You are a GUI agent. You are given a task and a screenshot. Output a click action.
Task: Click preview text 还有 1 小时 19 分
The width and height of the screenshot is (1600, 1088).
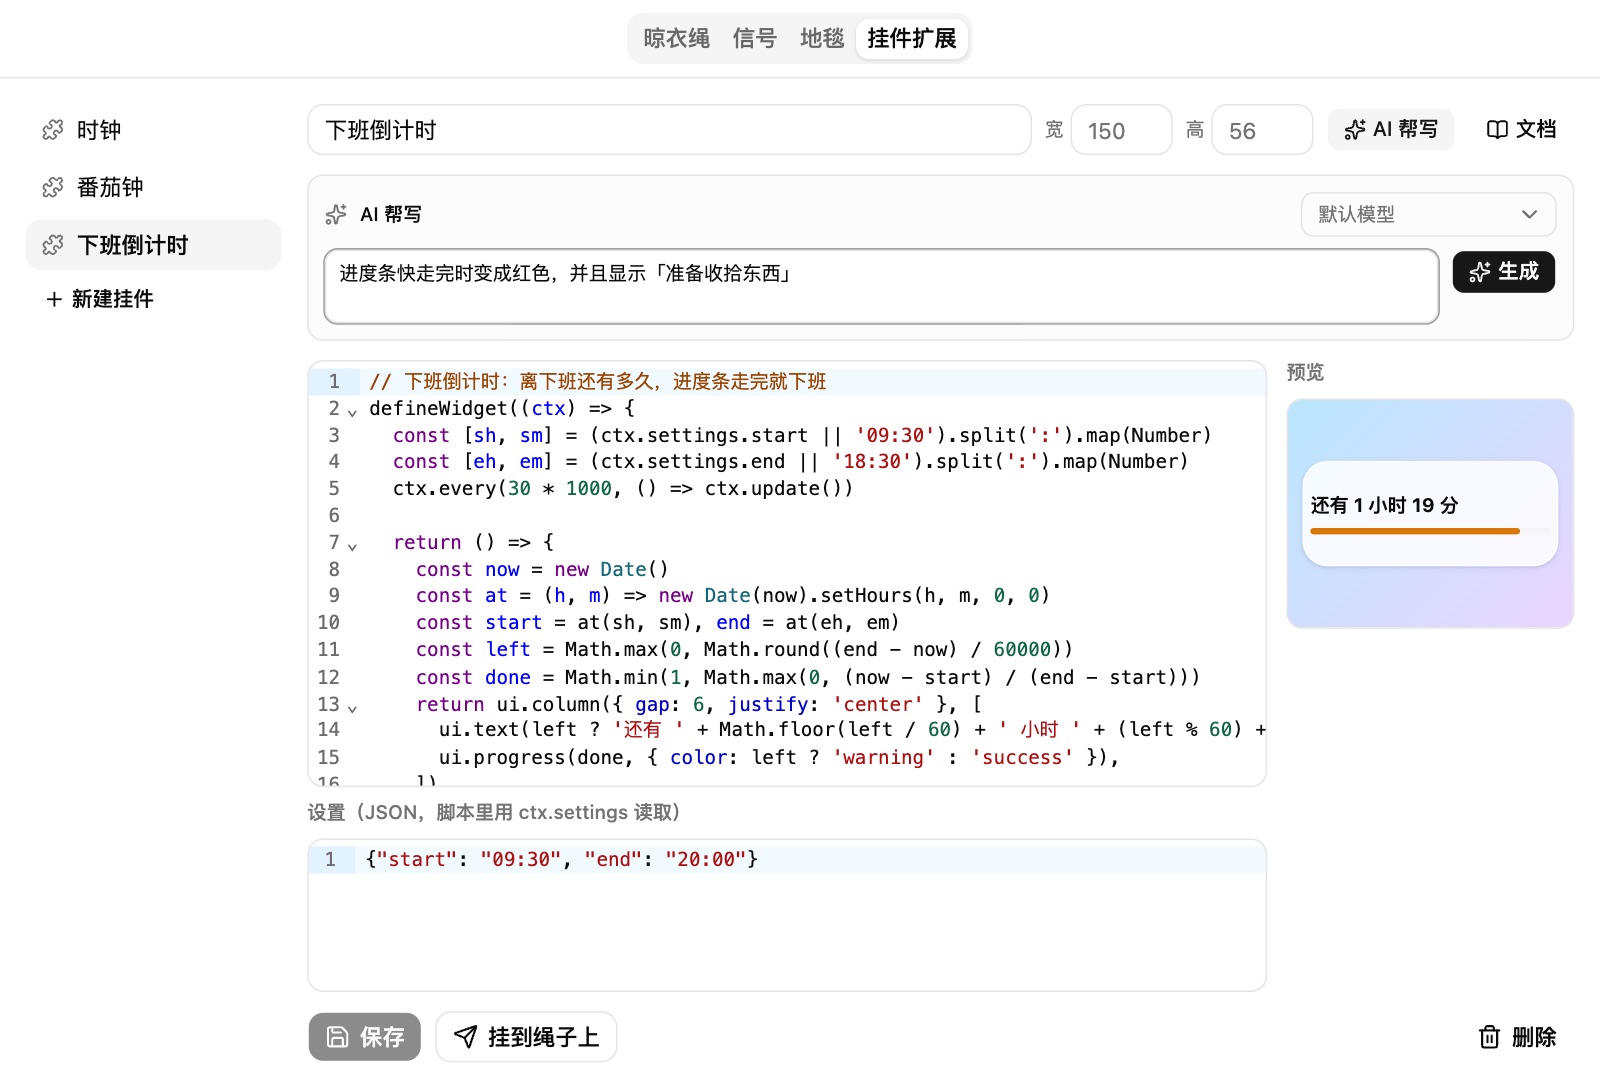click(x=1384, y=505)
